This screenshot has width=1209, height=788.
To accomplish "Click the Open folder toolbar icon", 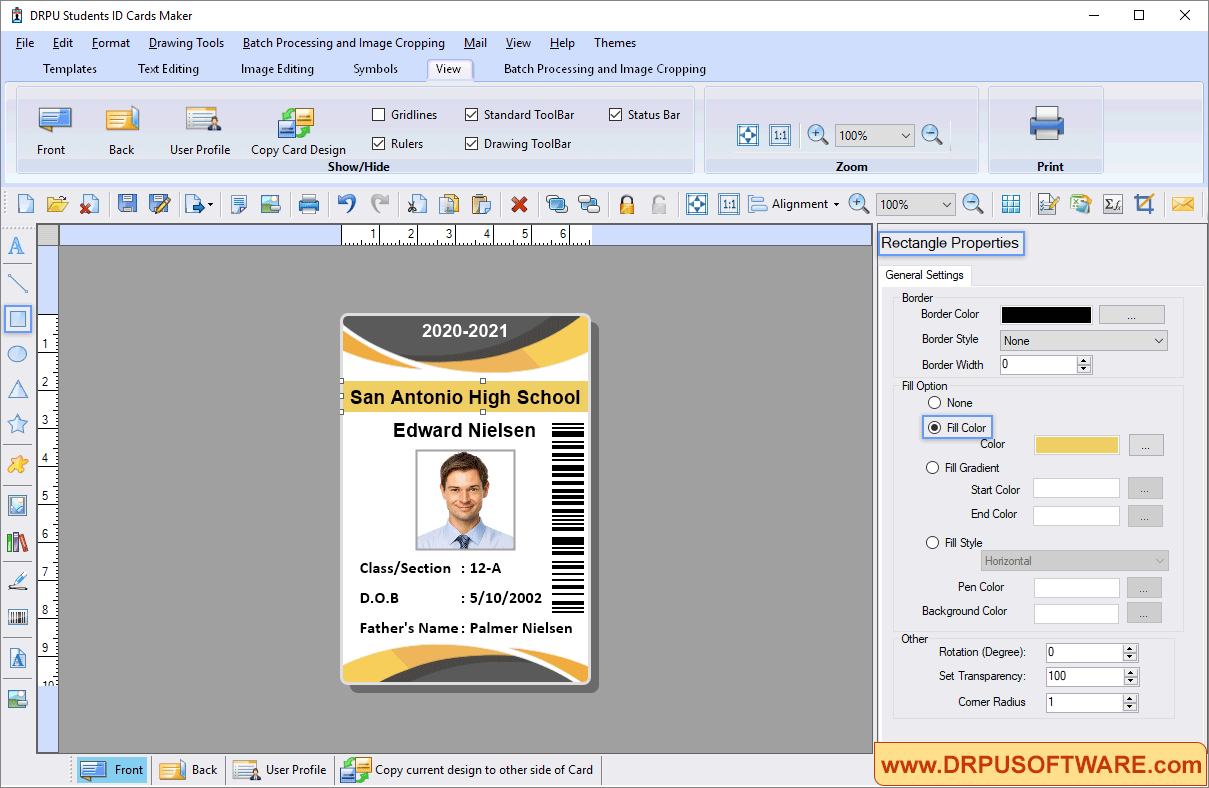I will click(x=57, y=204).
